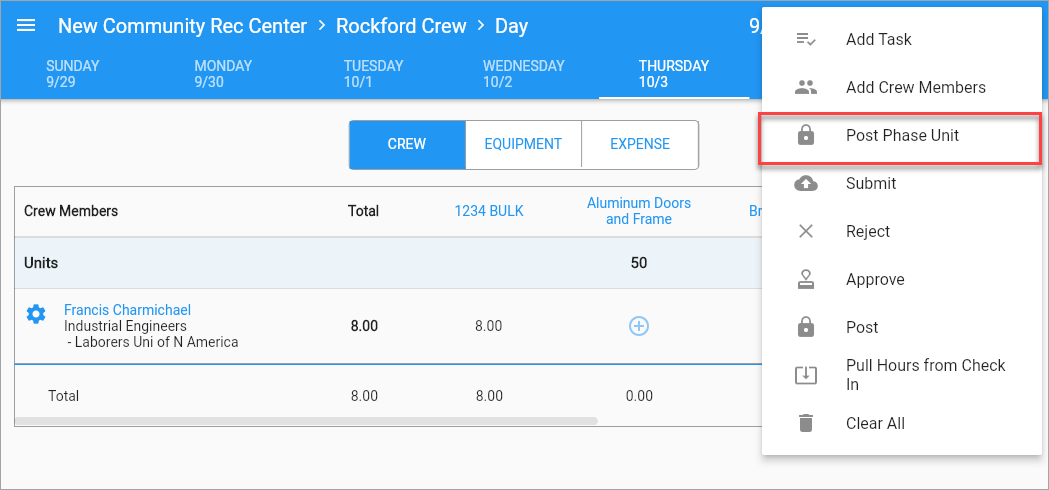
Task: Click Industrial Engineers text
Action: [125, 327]
